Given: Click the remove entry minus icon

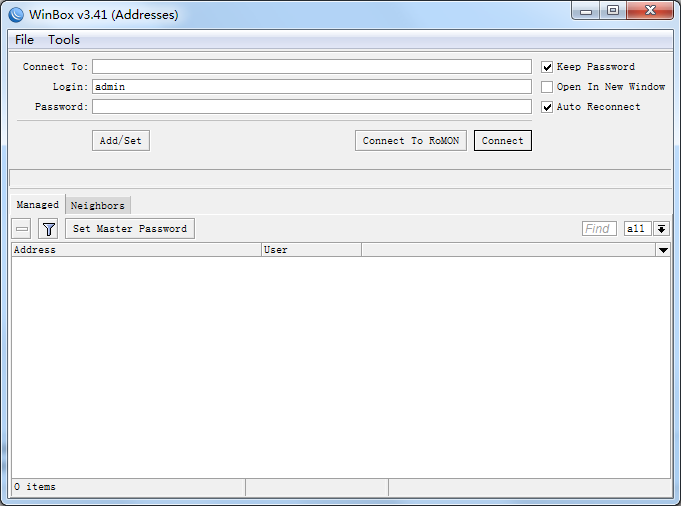Looking at the screenshot, I should click(x=21, y=229).
